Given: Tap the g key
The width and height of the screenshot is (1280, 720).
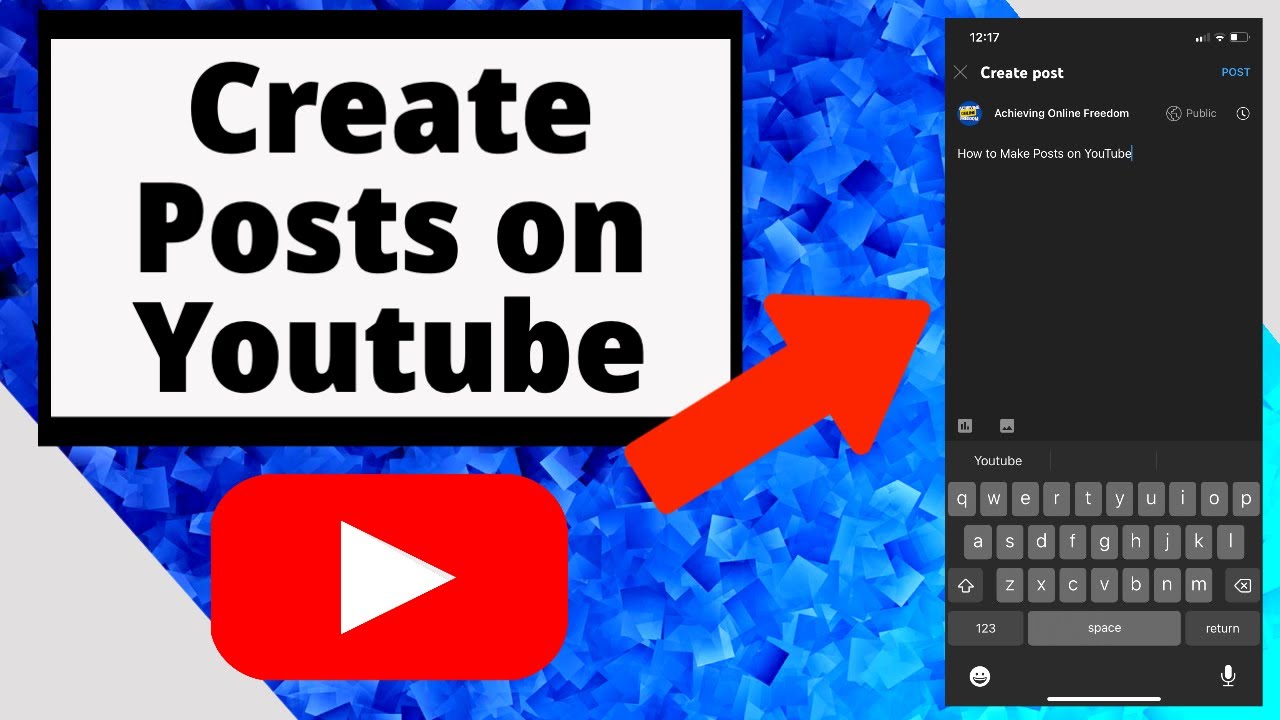Looking at the screenshot, I should [1104, 542].
